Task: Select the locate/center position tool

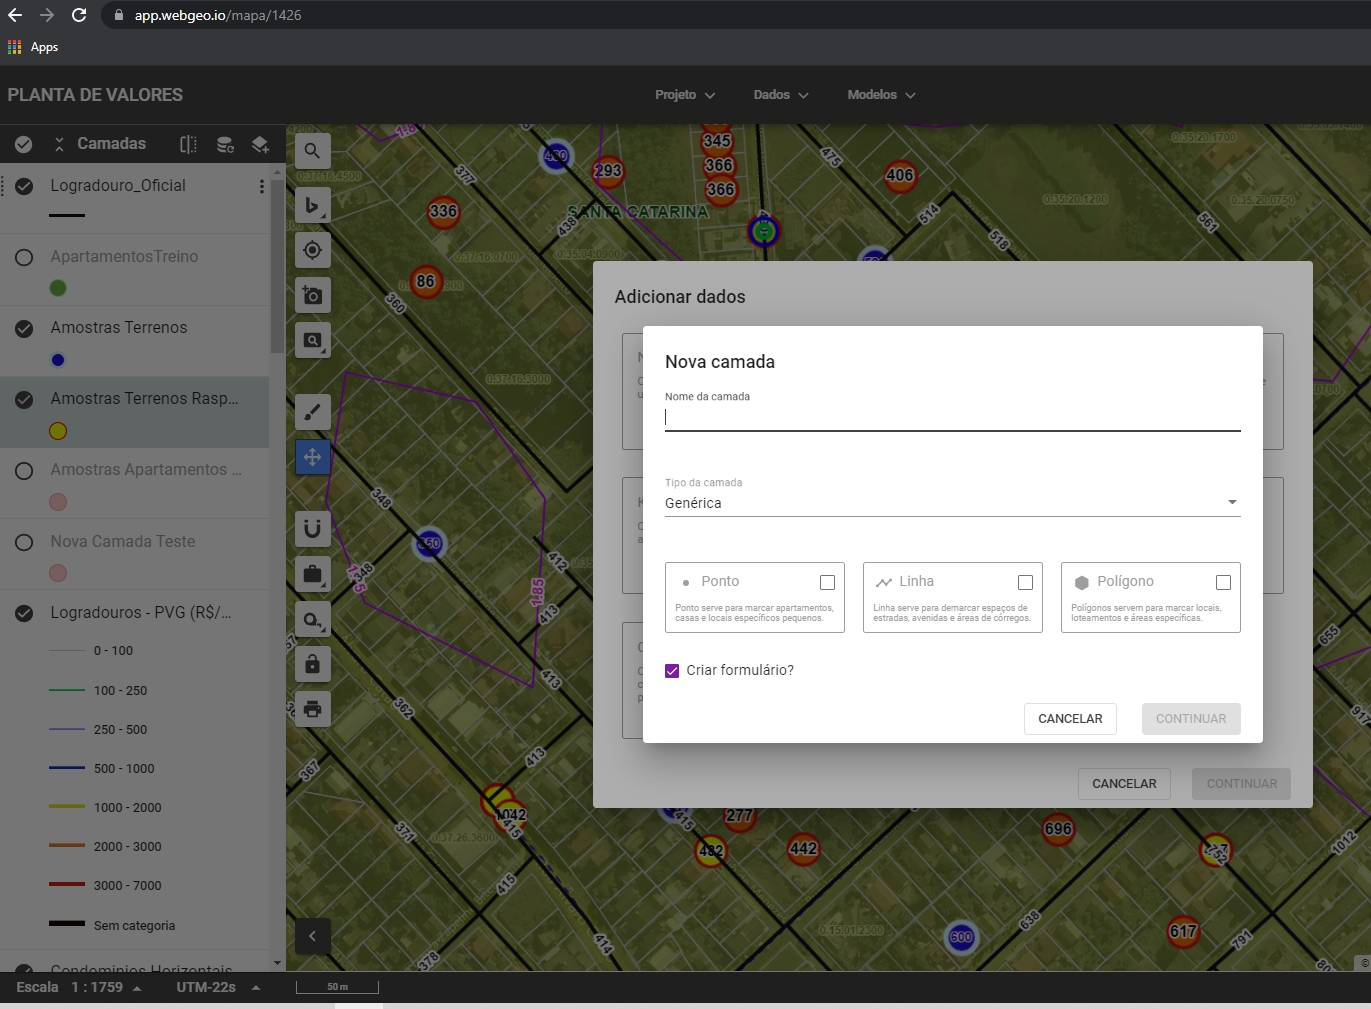Action: (x=312, y=250)
